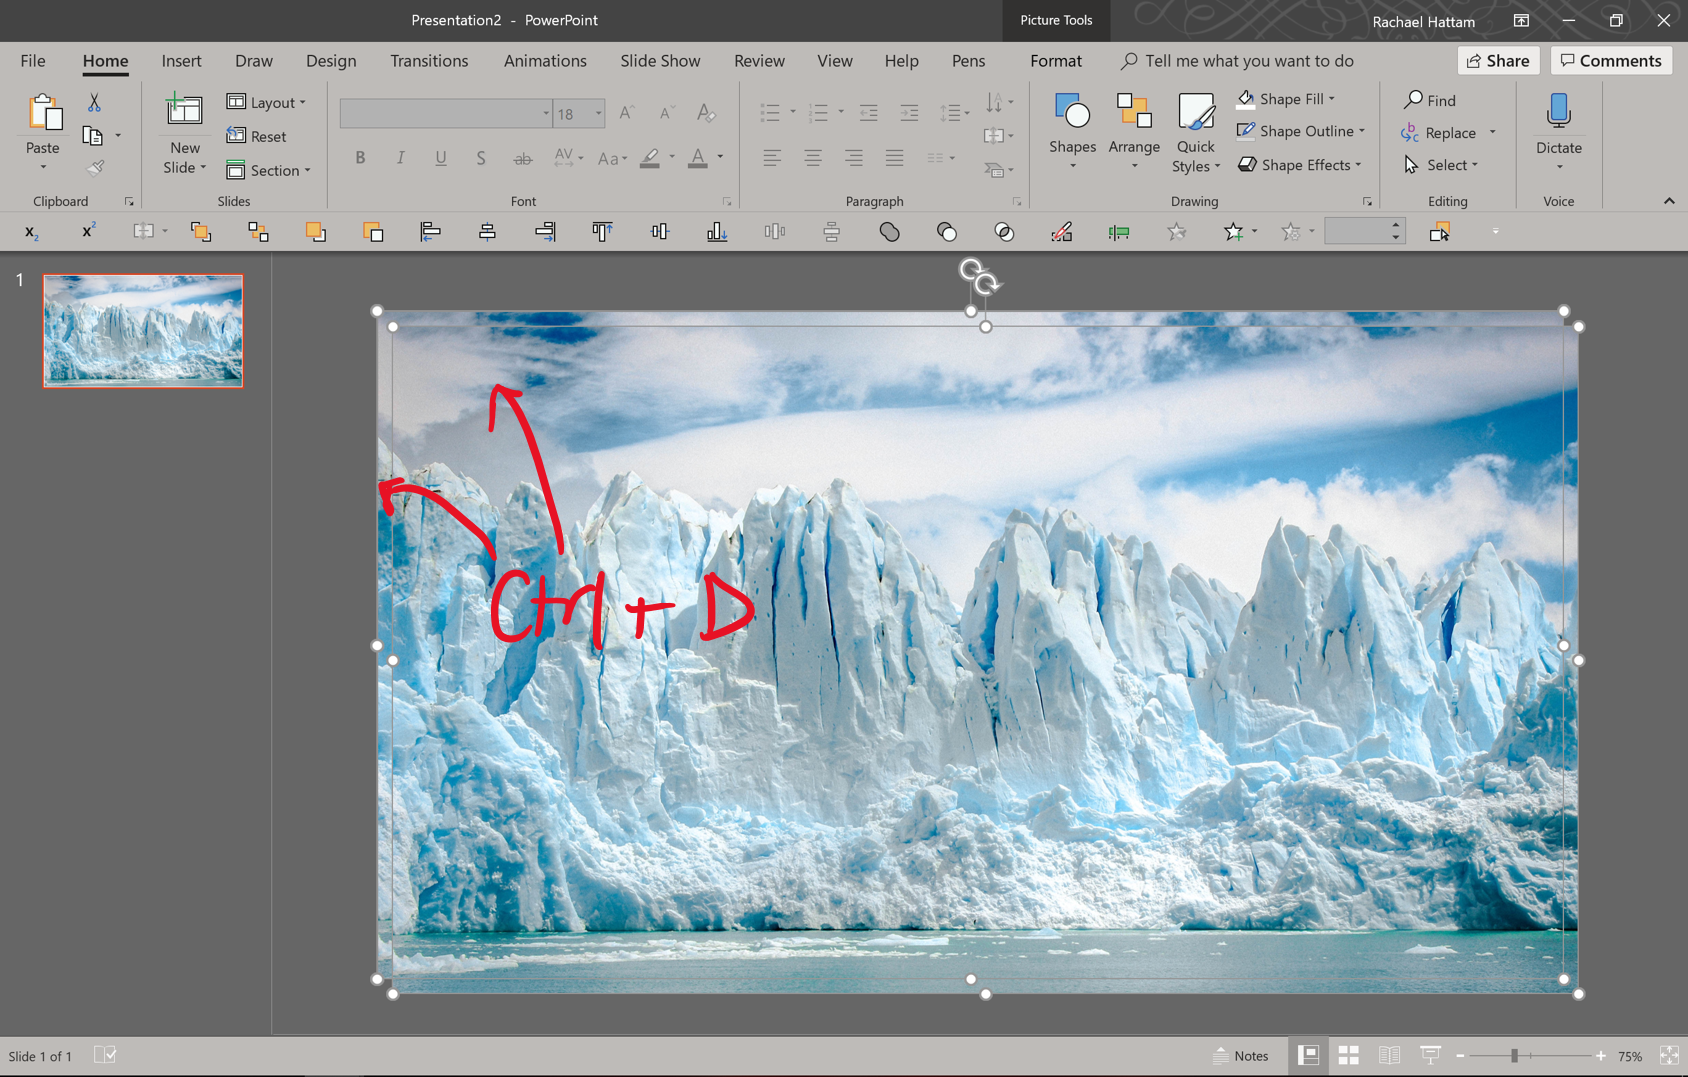The image size is (1688, 1077).
Task: Toggle underline formatting
Action: click(x=440, y=157)
